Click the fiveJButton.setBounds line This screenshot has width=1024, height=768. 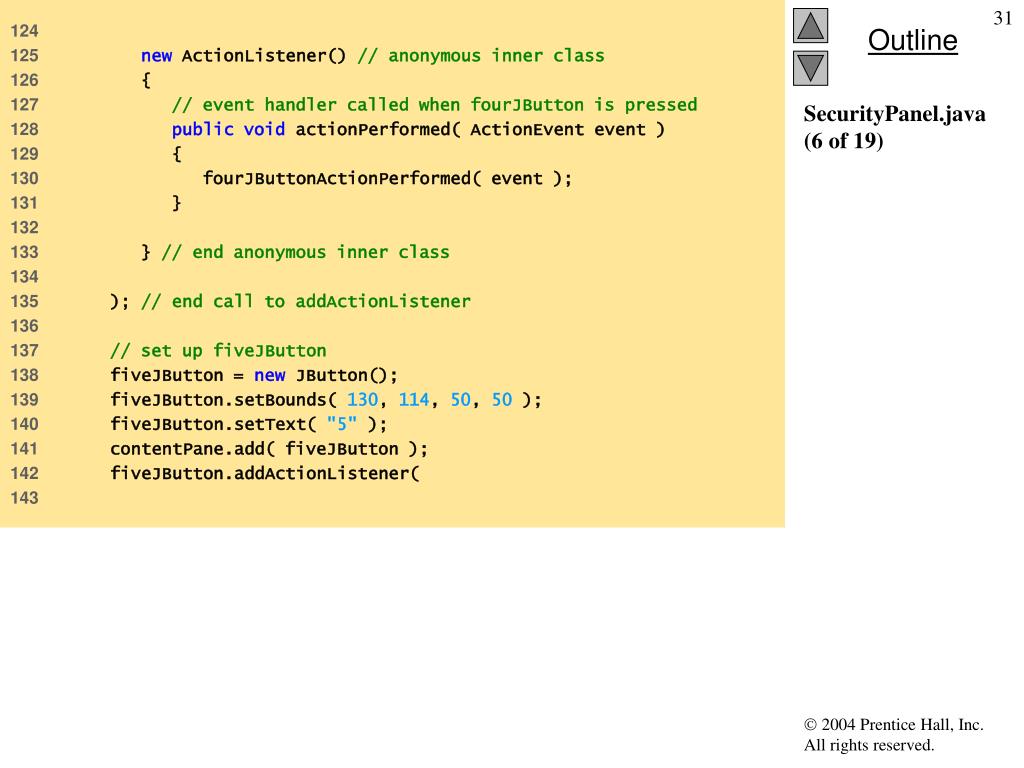coord(326,400)
